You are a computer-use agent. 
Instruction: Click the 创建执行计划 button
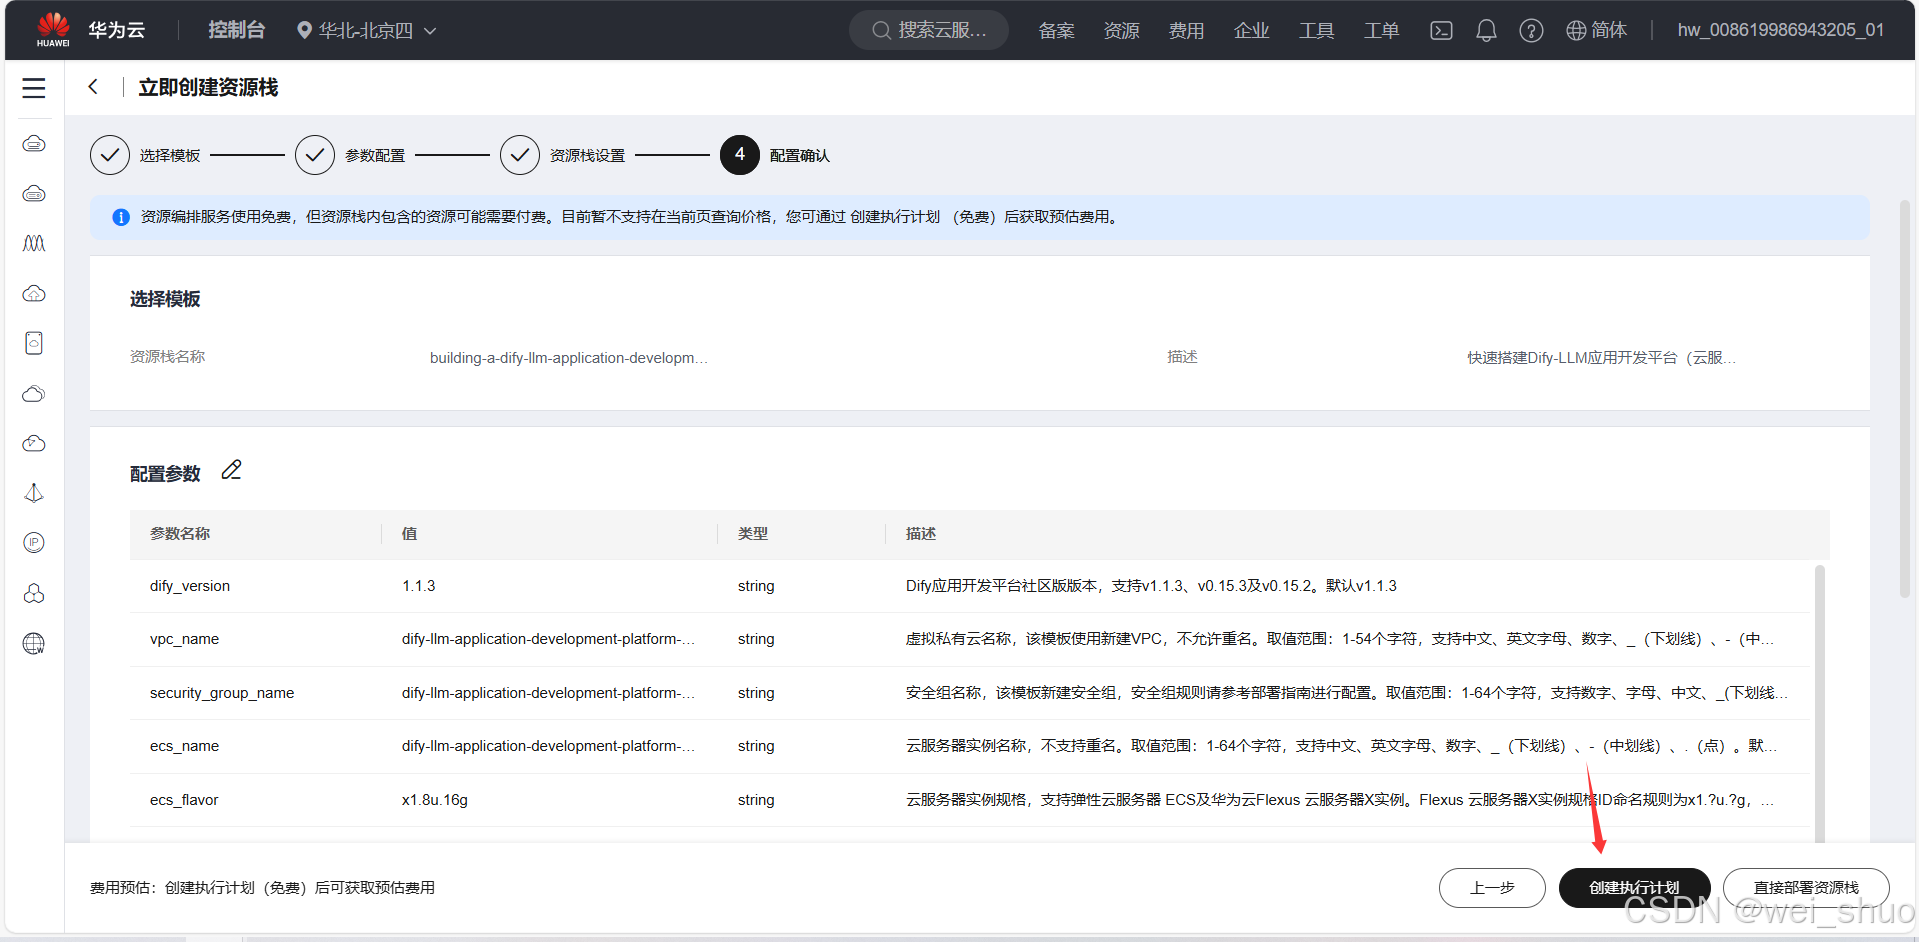coord(1634,888)
